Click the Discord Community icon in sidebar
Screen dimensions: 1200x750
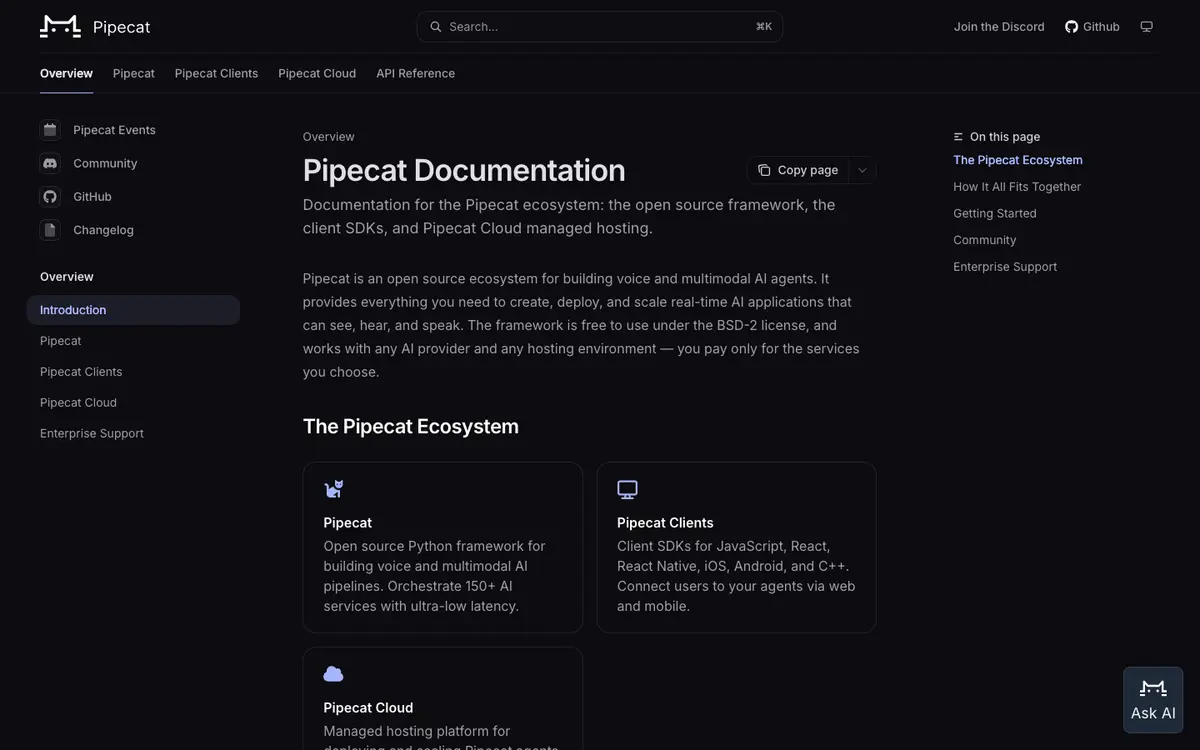(x=50, y=163)
